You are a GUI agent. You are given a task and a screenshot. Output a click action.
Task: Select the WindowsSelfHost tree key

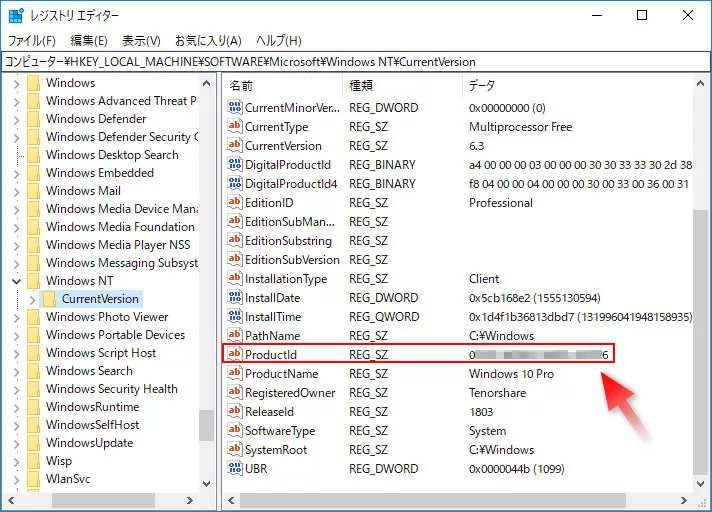(x=93, y=425)
